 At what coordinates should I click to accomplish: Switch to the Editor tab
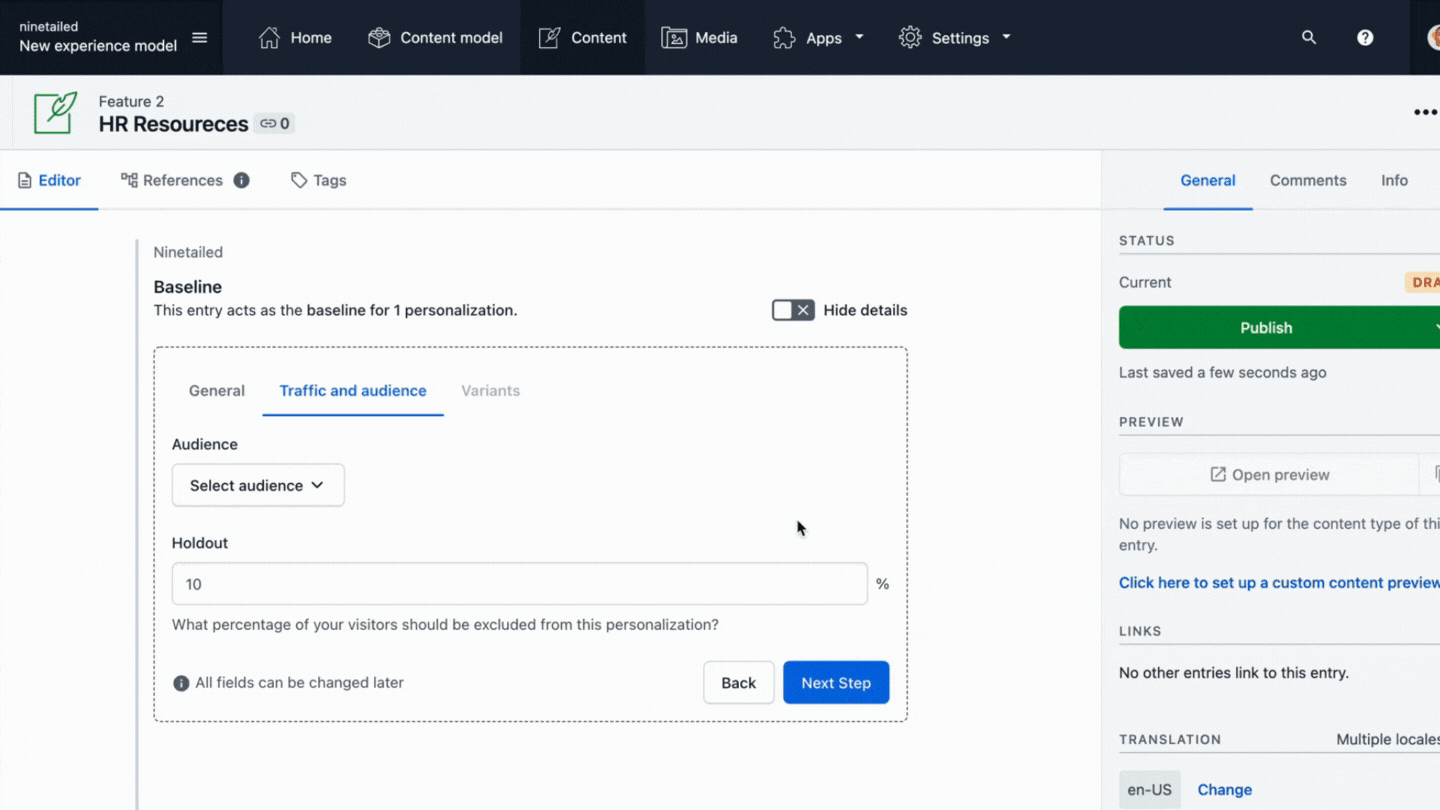(x=49, y=180)
